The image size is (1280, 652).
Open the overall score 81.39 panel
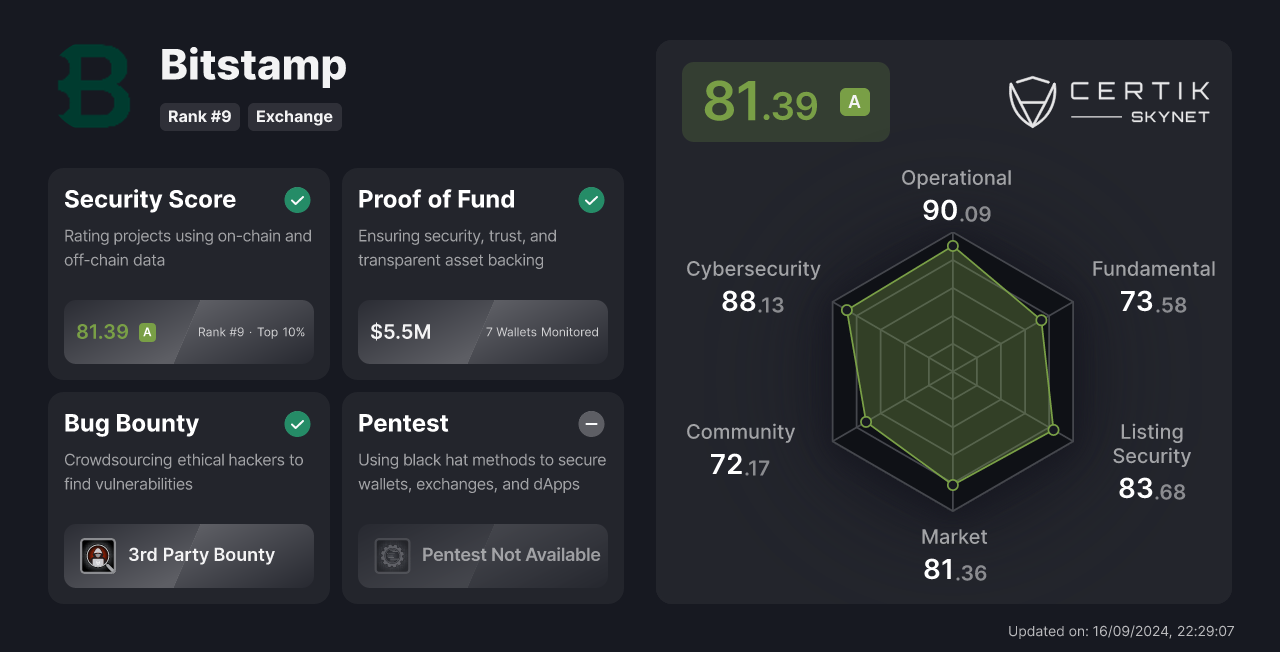pyautogui.click(x=785, y=102)
